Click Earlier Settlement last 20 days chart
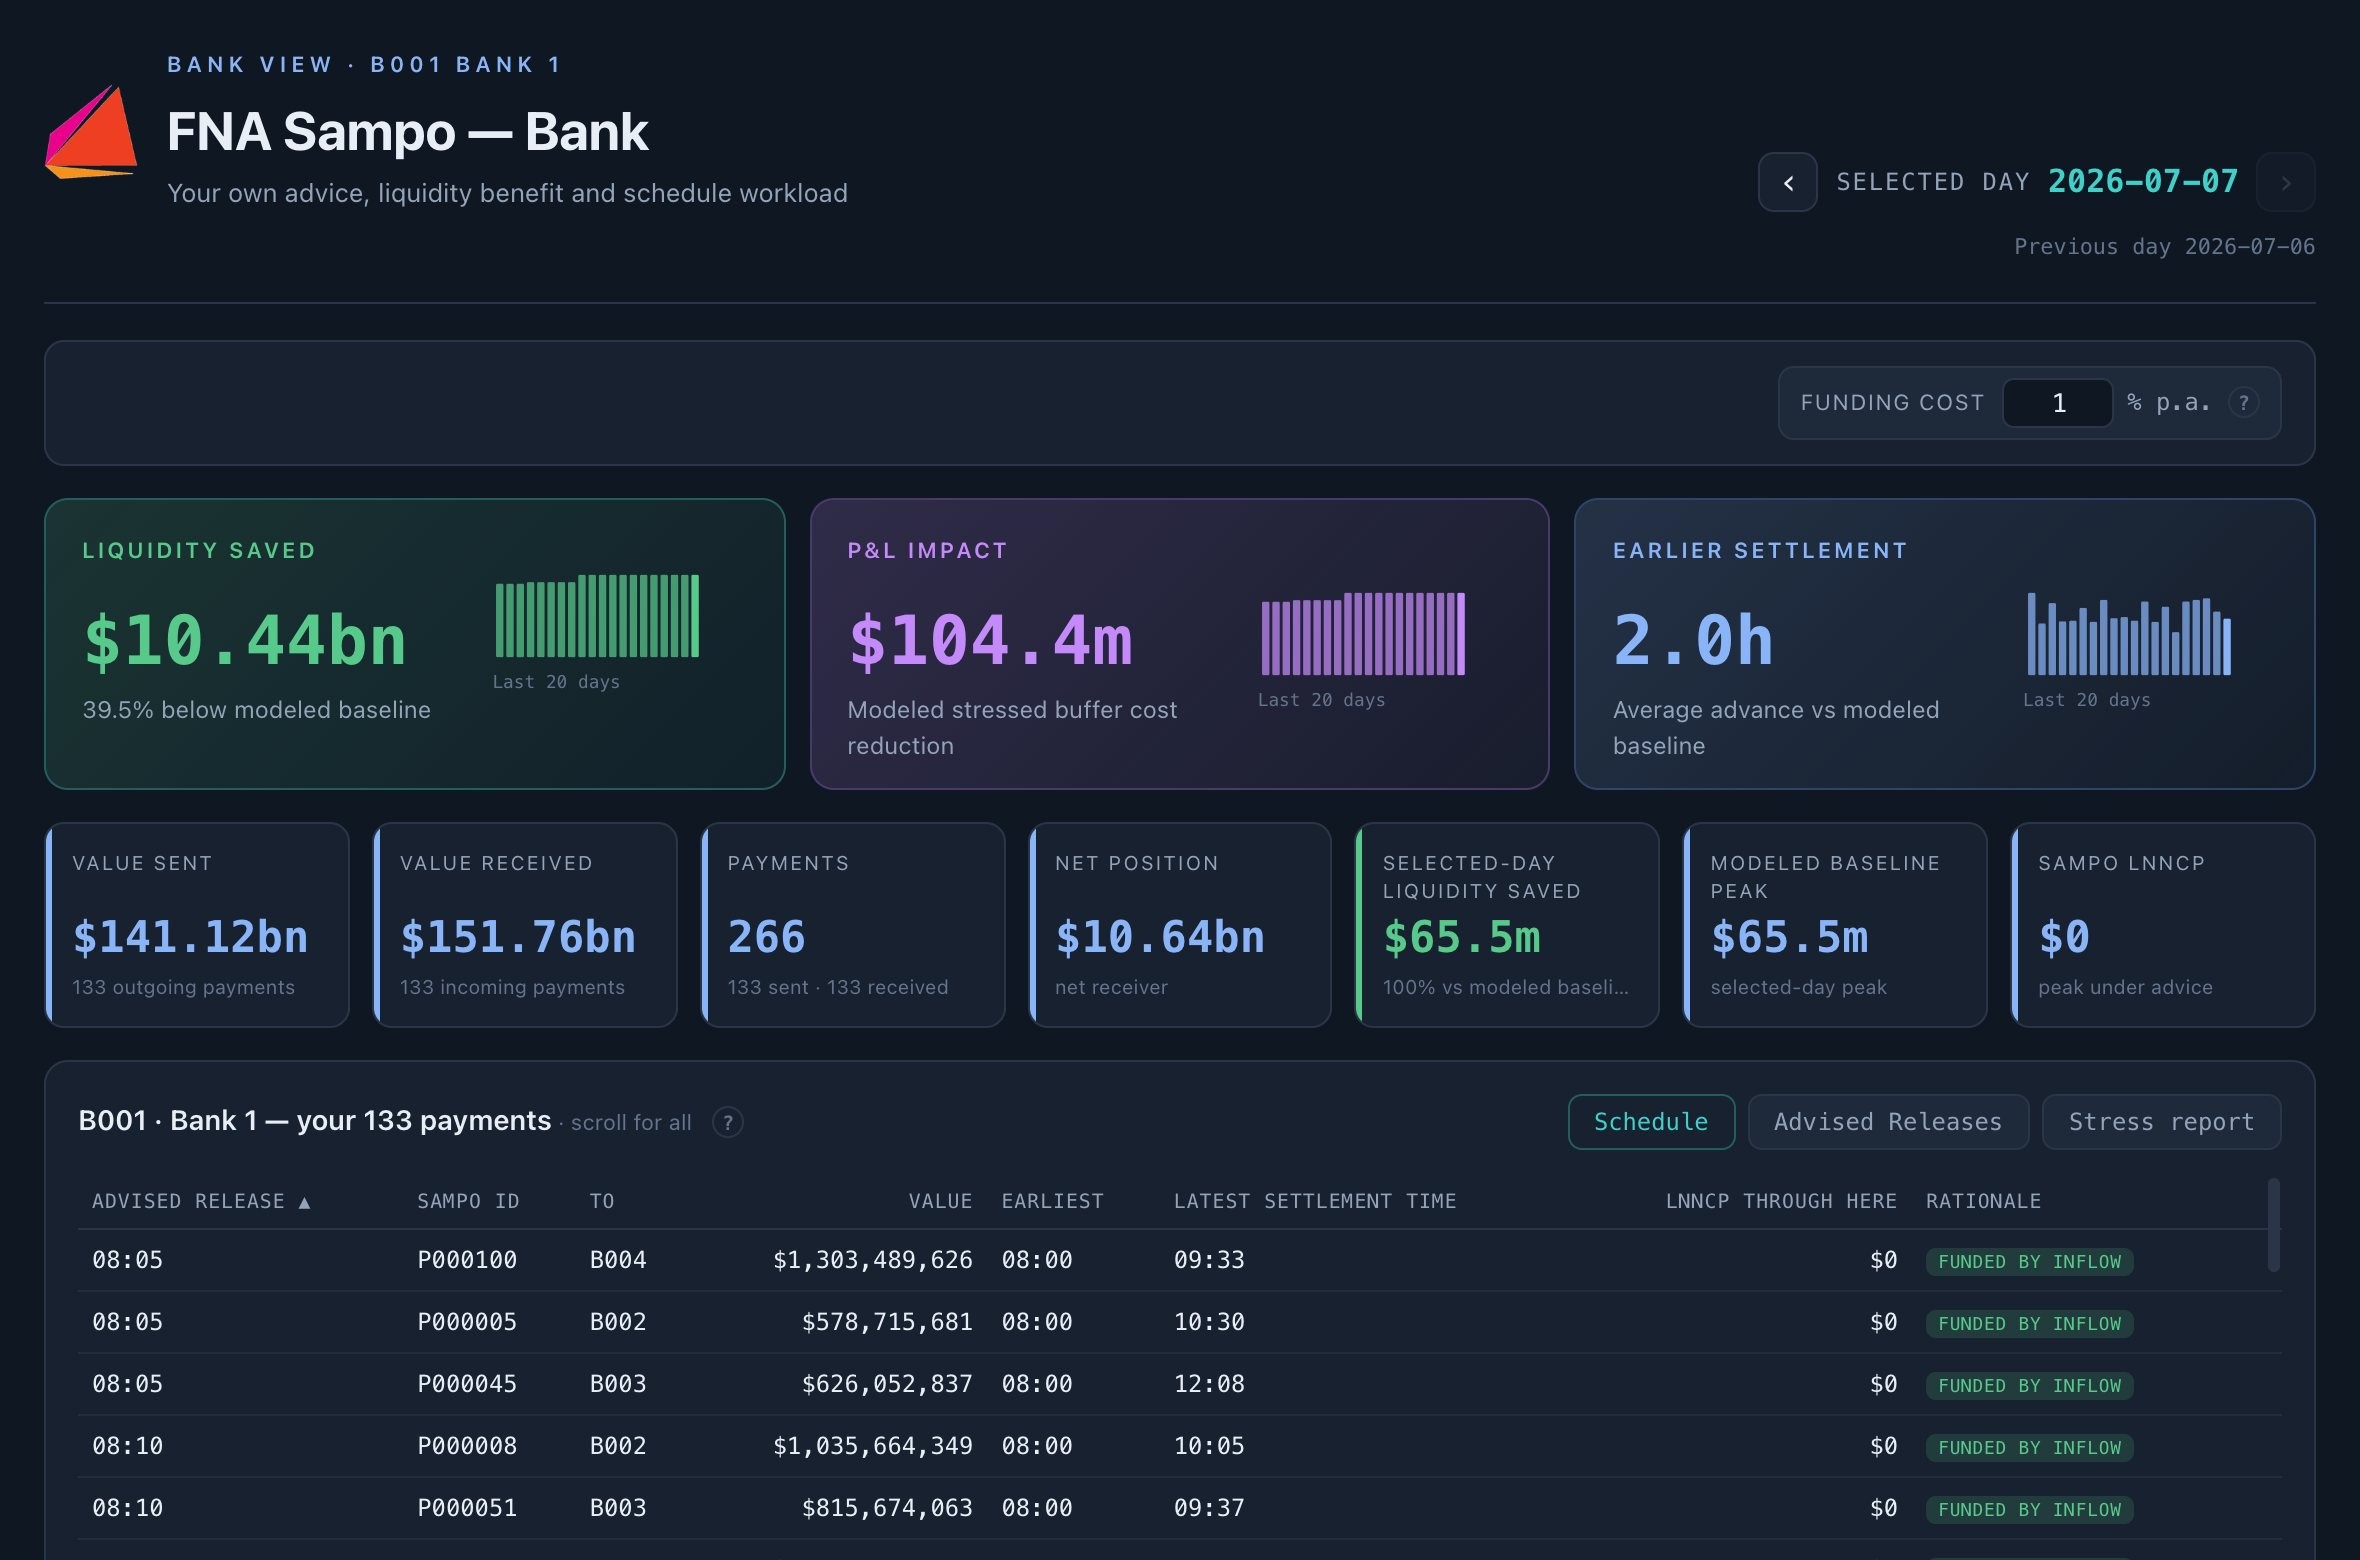The width and height of the screenshot is (2360, 1560). point(2129,634)
